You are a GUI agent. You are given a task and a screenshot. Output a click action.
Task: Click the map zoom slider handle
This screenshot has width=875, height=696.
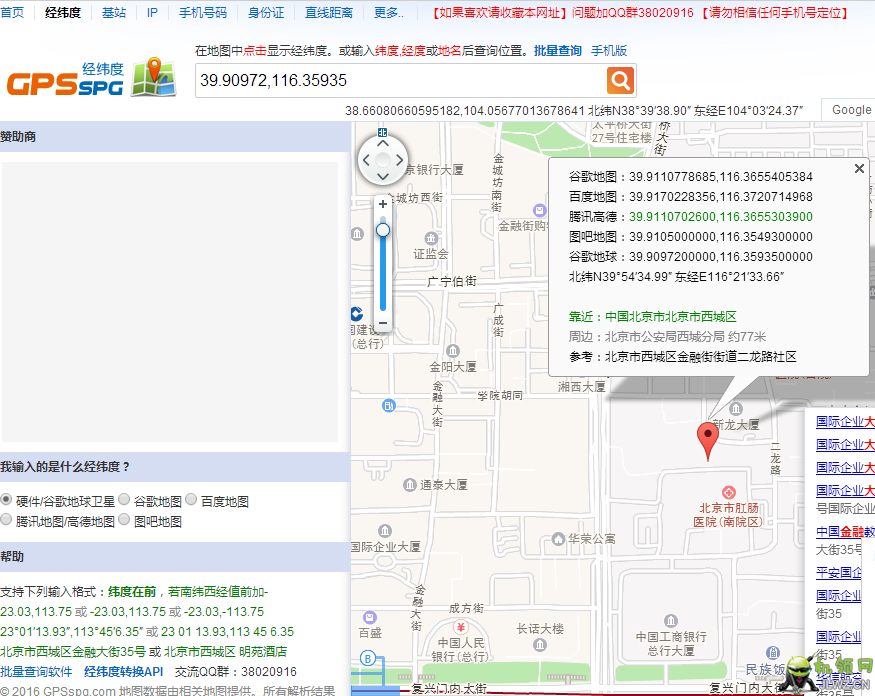(x=383, y=230)
